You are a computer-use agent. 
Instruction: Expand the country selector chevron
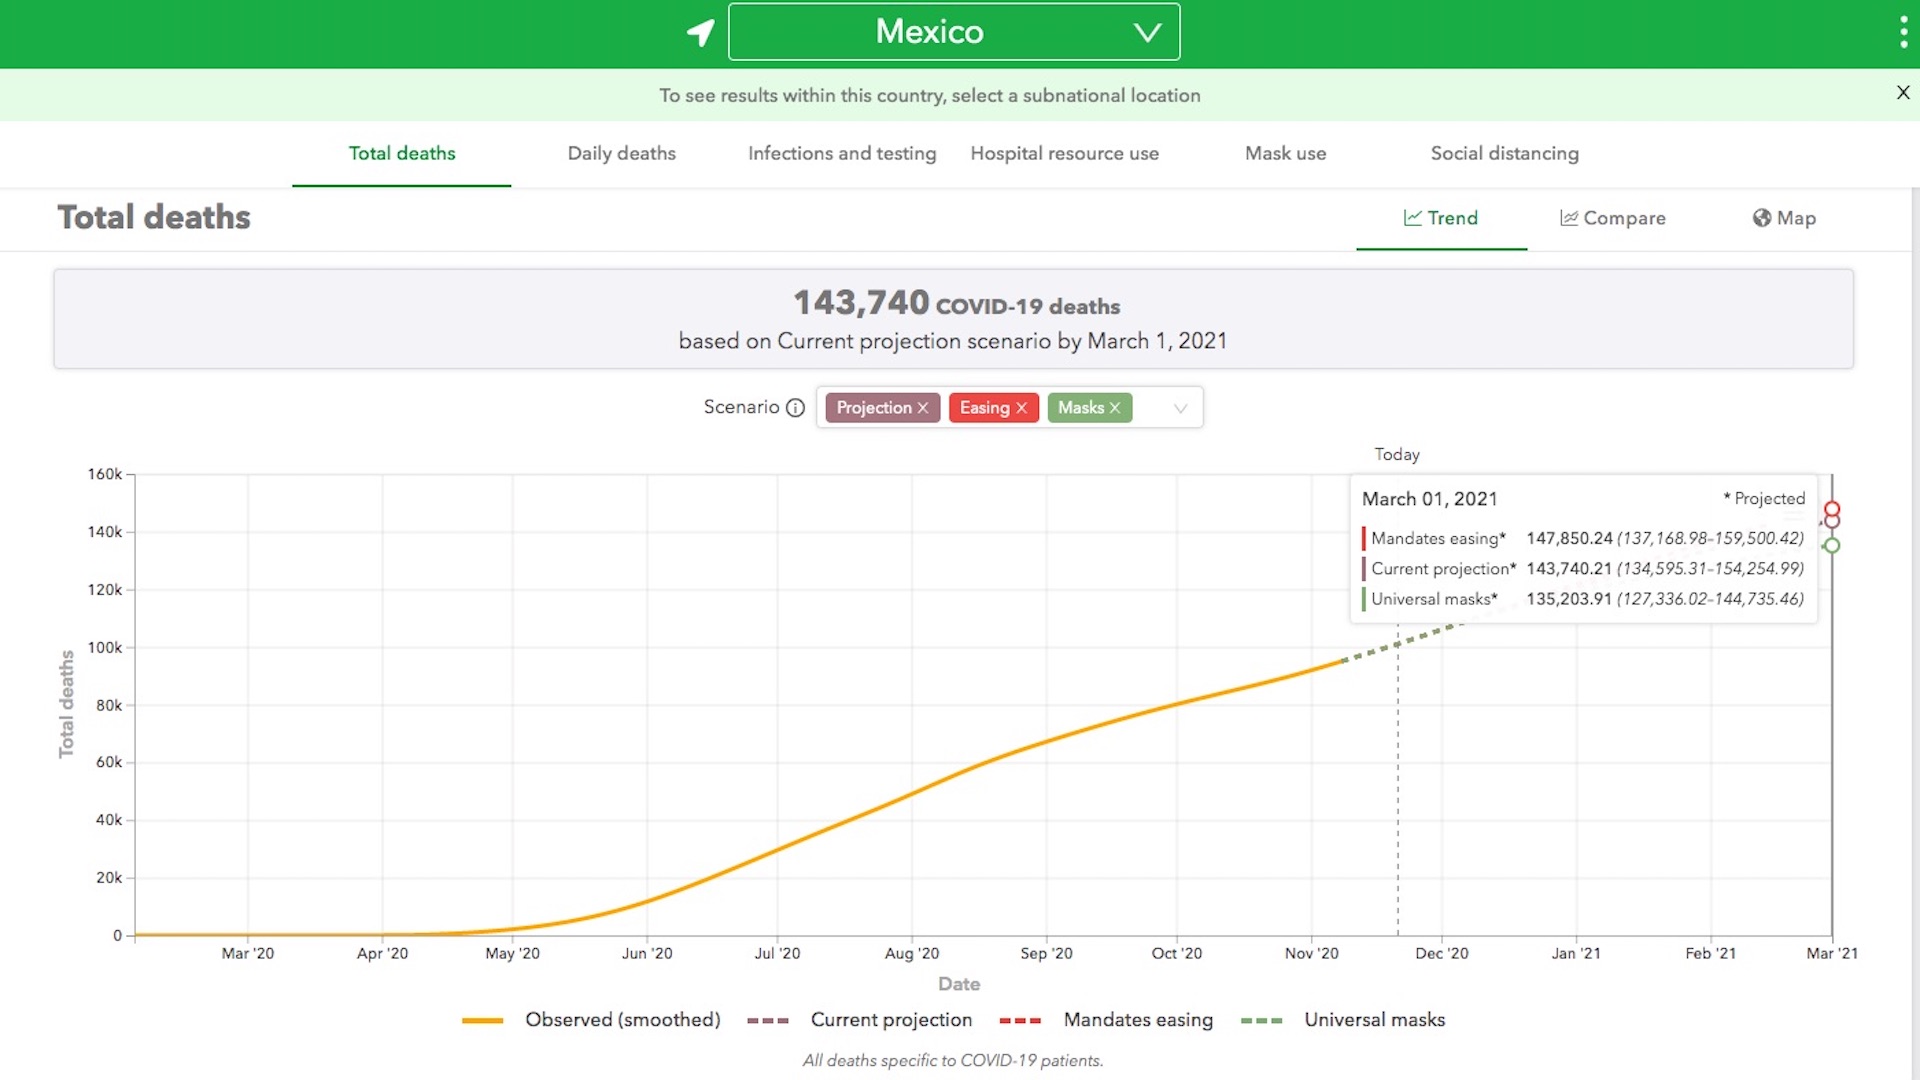tap(1146, 31)
